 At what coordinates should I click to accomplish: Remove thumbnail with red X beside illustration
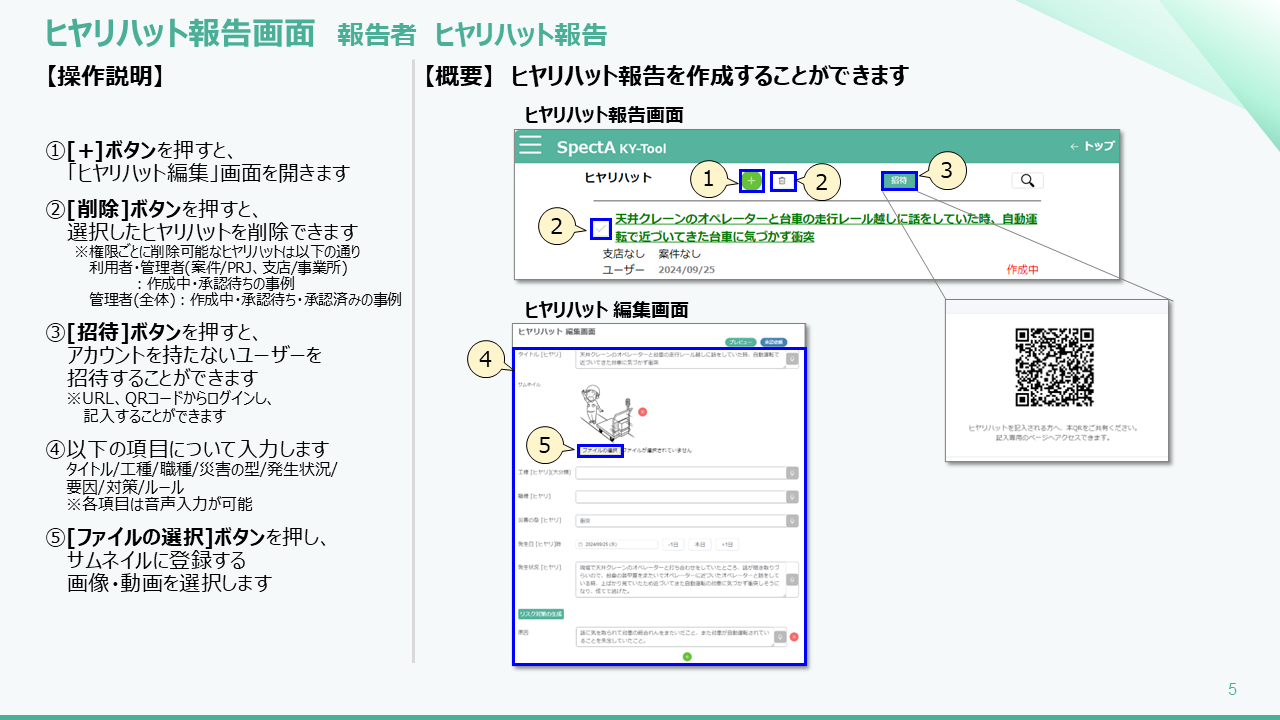[642, 412]
